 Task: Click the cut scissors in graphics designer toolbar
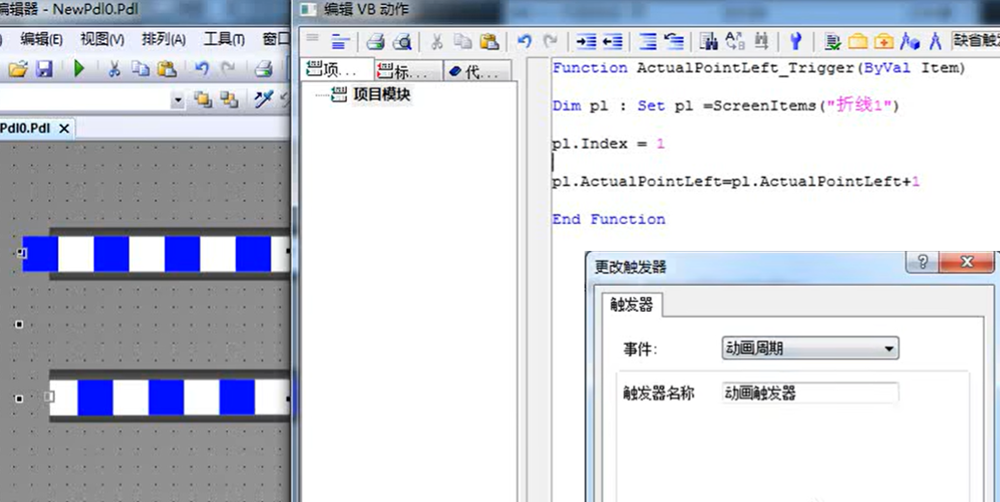click(x=114, y=69)
